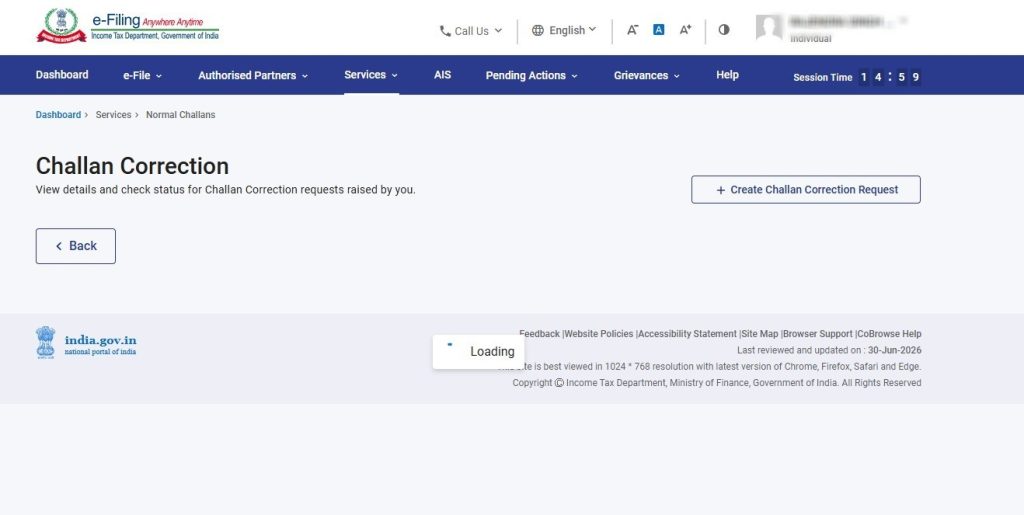The width and height of the screenshot is (1024, 515).
Task: Increase font size with A+ icon
Action: (685, 30)
